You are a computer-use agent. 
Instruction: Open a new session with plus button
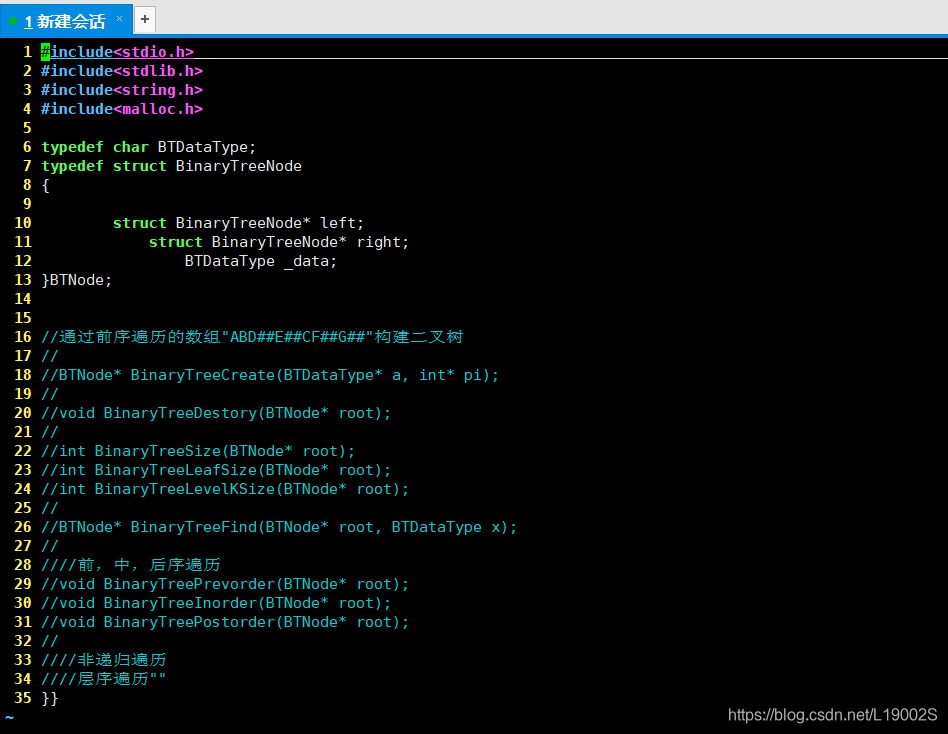pyautogui.click(x=144, y=19)
